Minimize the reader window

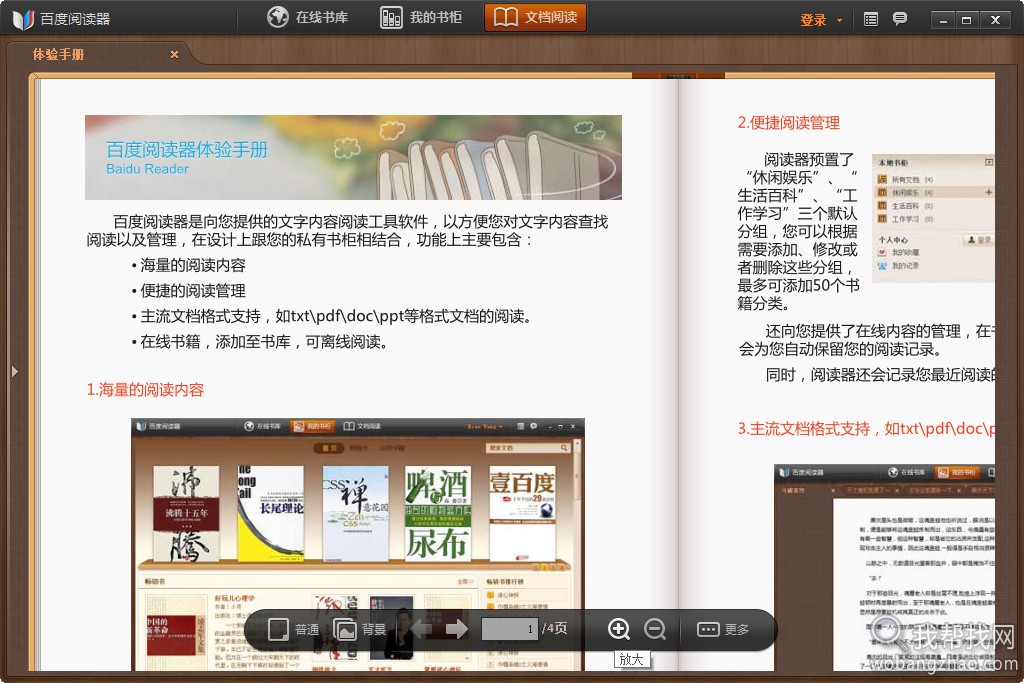point(942,20)
